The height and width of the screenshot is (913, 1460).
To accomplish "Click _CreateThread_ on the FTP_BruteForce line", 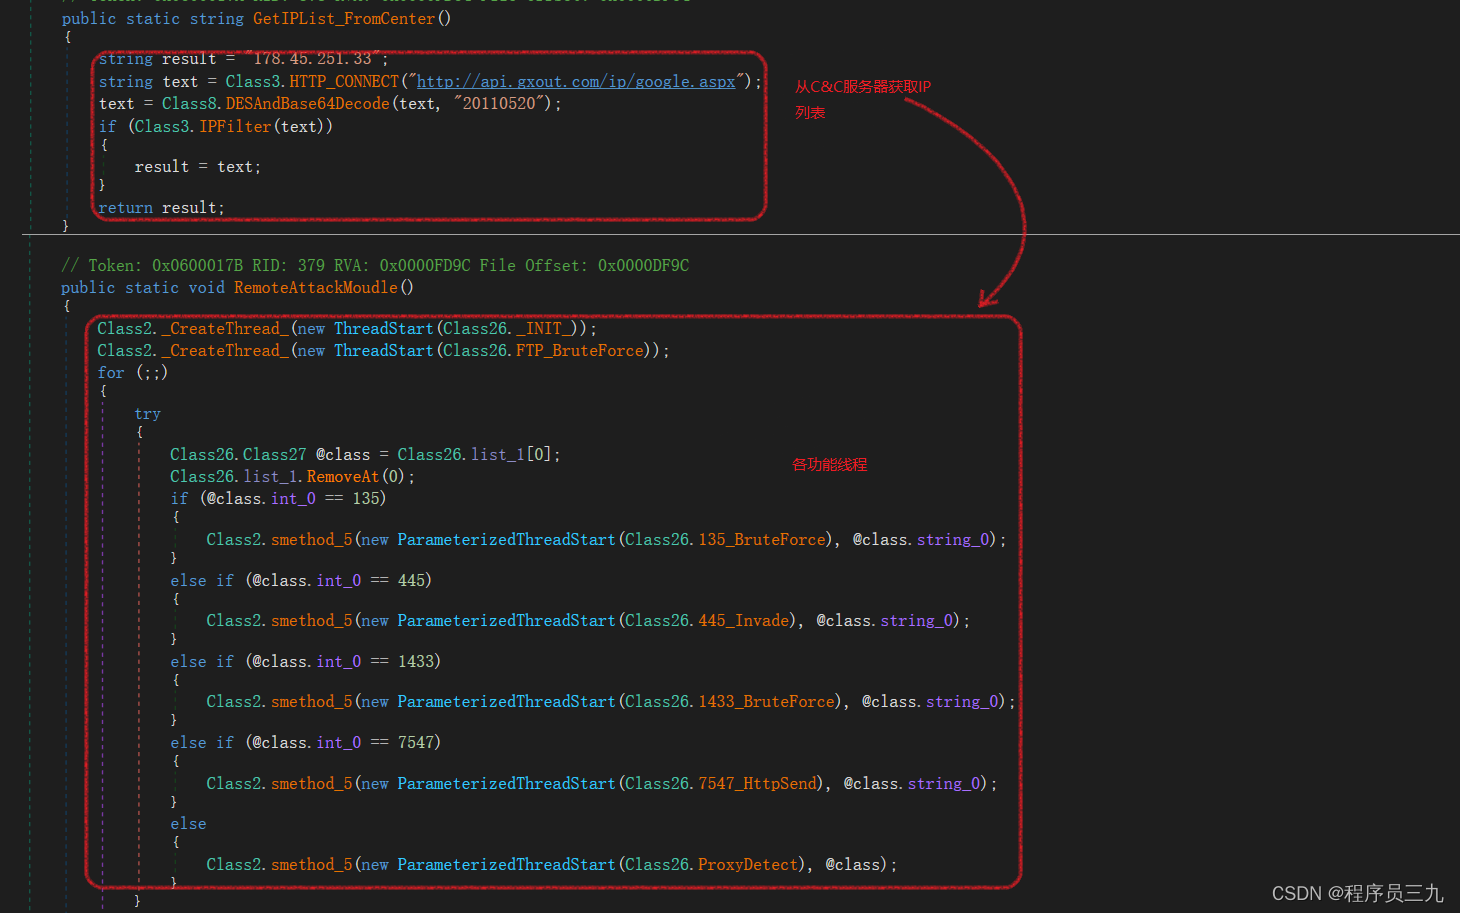I will click(x=225, y=351).
